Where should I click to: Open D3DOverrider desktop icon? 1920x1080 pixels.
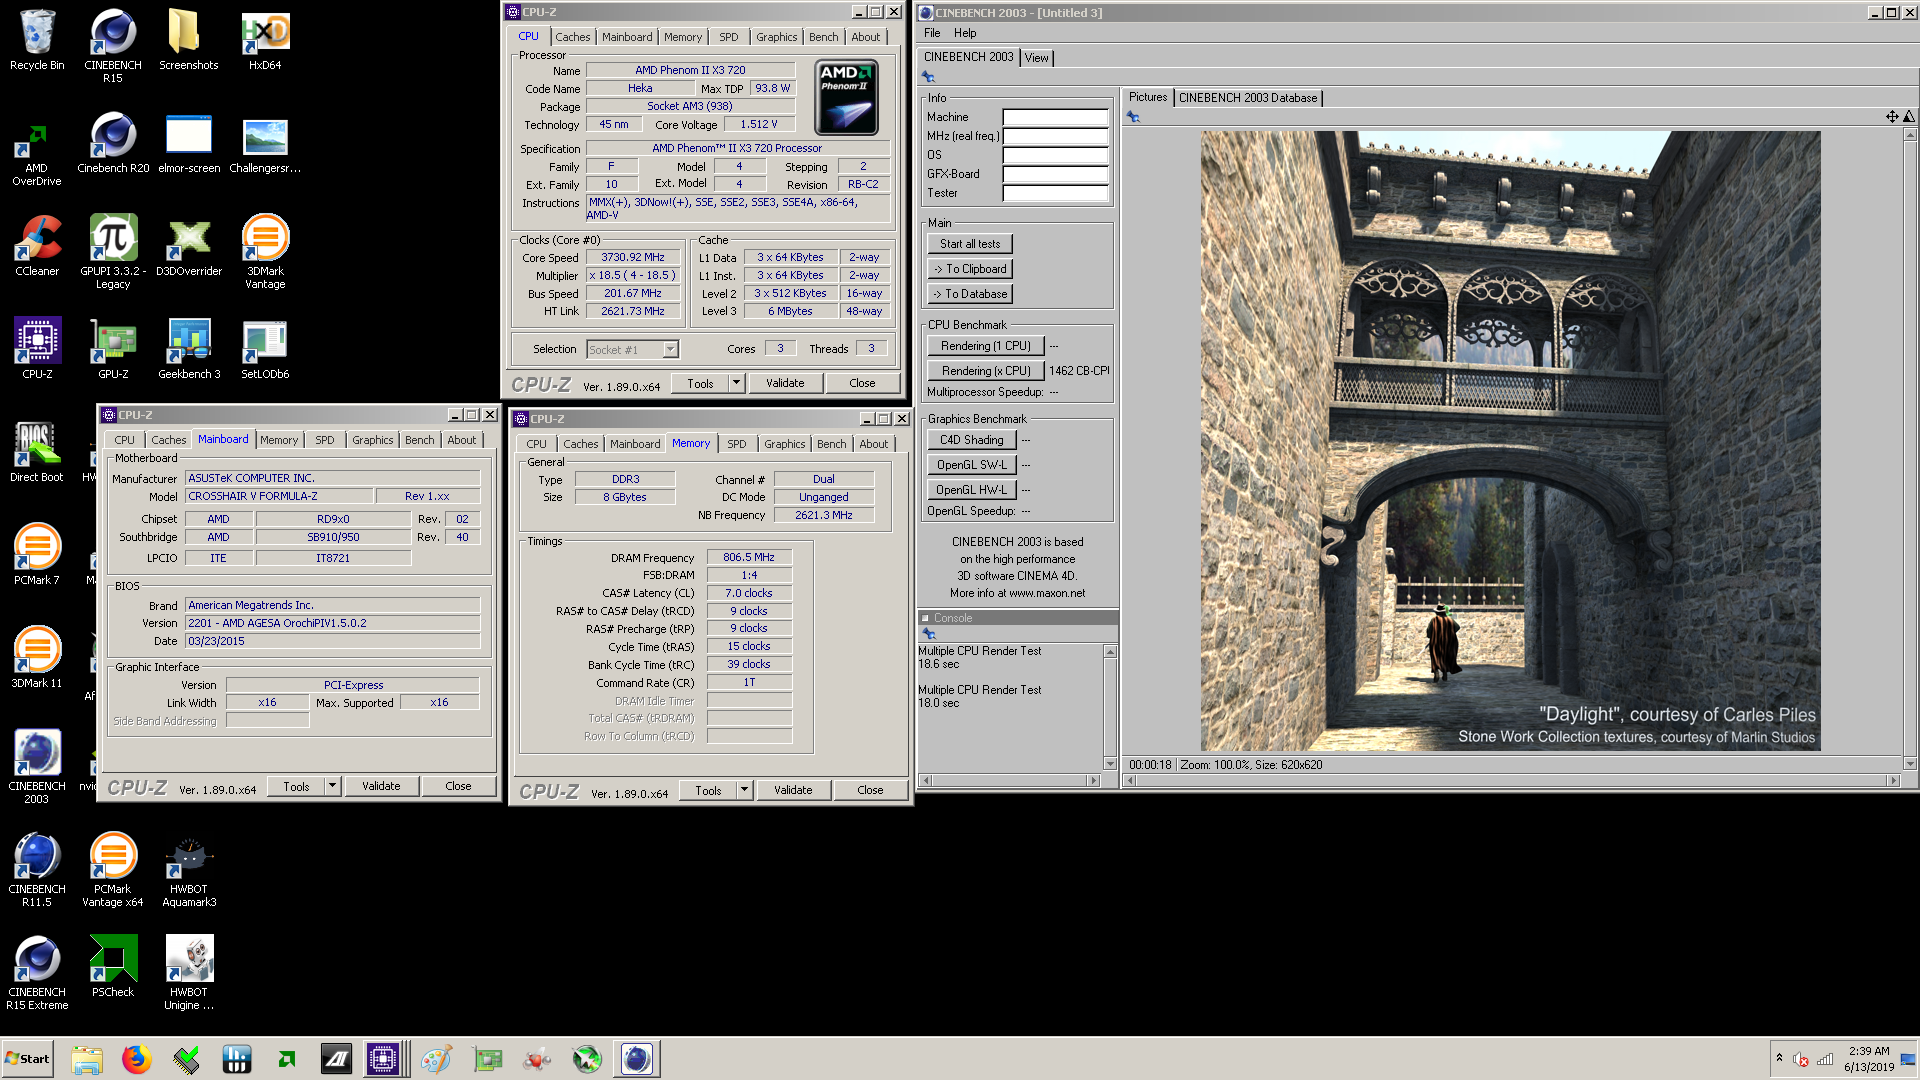188,246
